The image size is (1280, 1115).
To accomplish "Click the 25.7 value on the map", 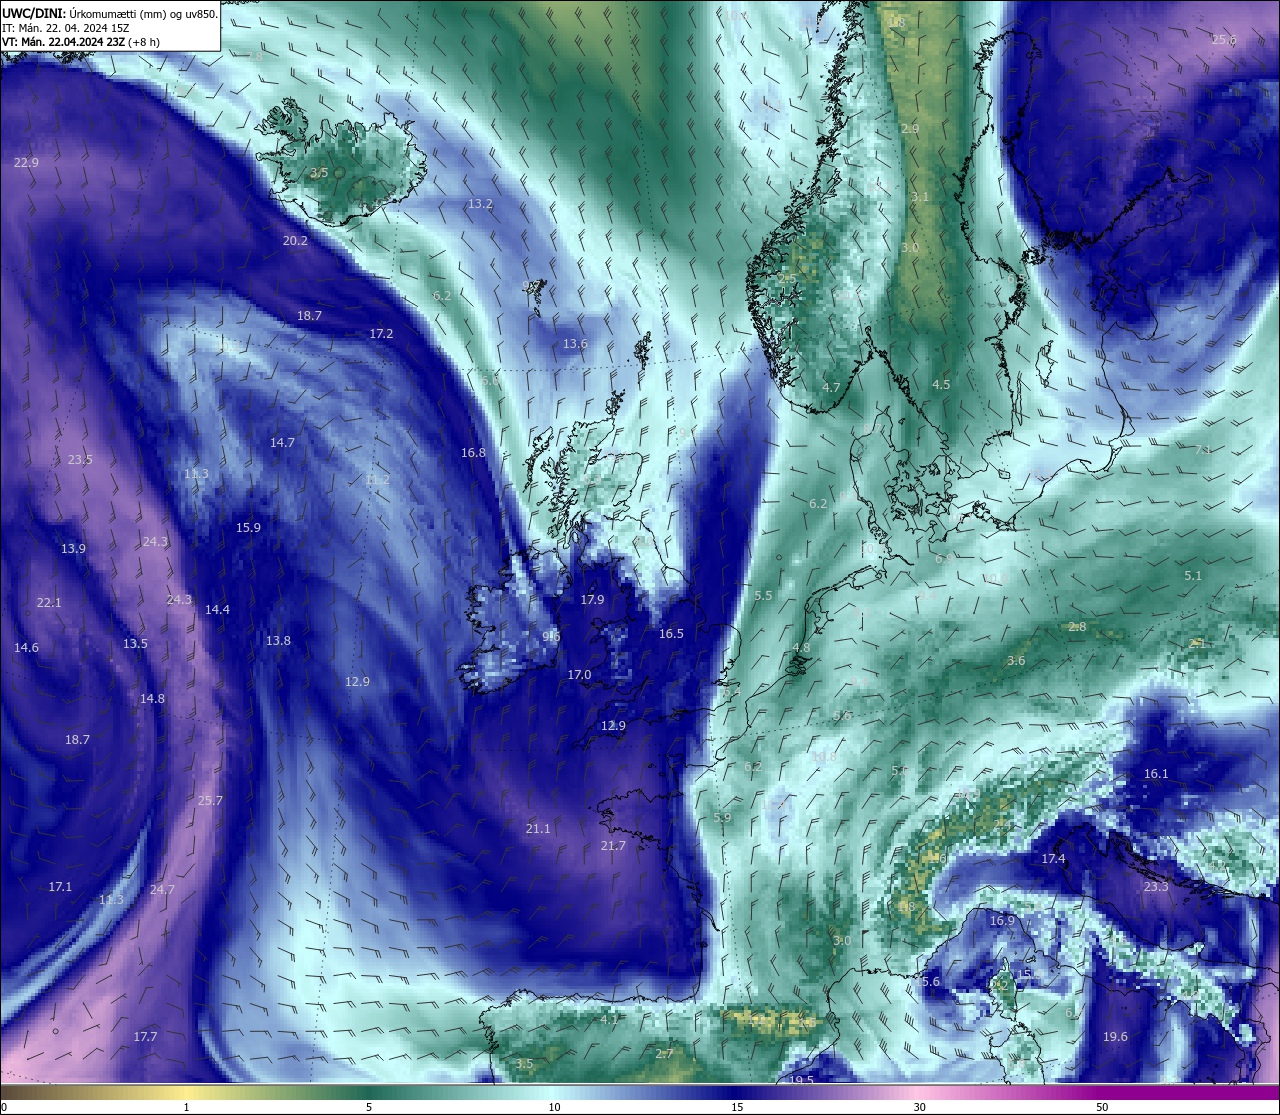I will click(210, 801).
